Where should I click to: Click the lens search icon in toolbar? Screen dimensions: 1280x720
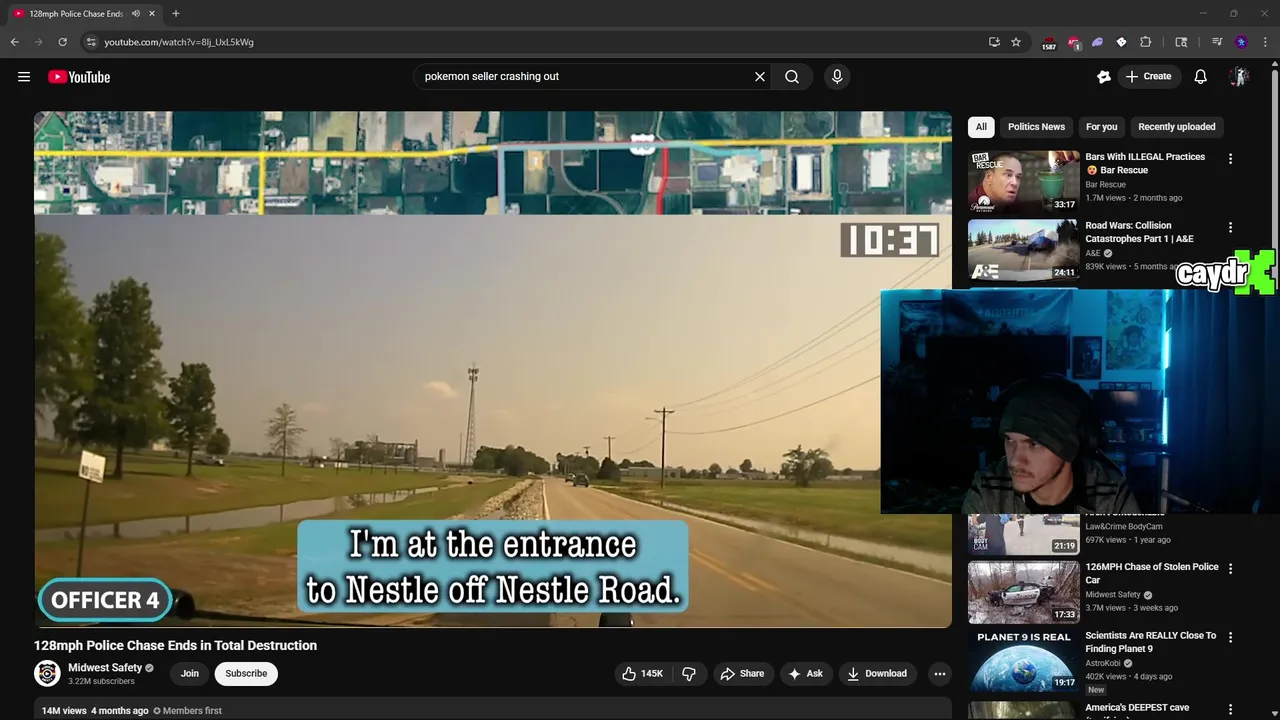click(1181, 42)
